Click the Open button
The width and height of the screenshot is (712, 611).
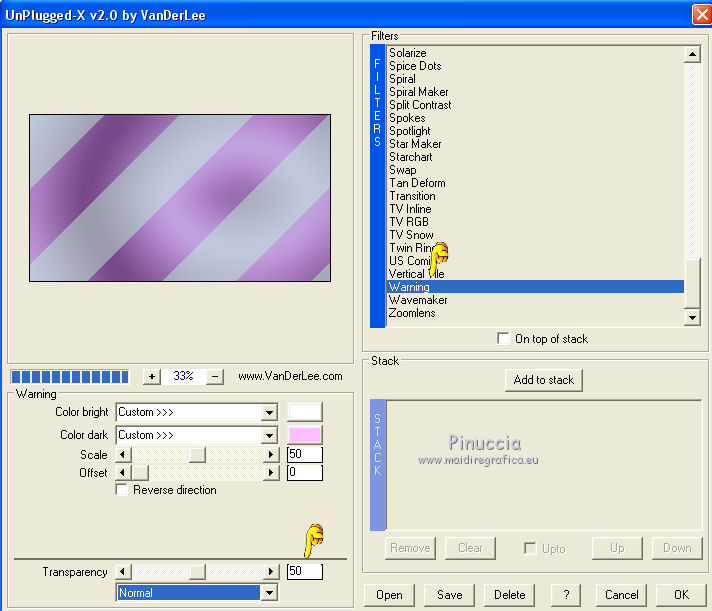[390, 595]
